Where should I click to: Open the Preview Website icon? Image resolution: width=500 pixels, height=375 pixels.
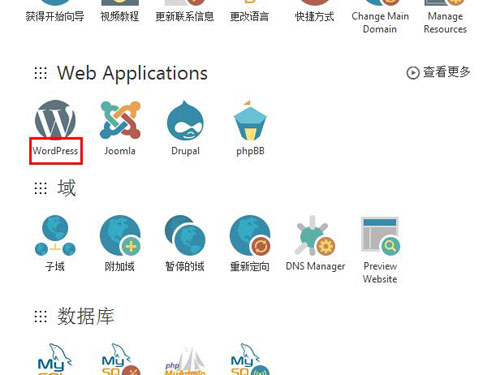click(x=380, y=235)
